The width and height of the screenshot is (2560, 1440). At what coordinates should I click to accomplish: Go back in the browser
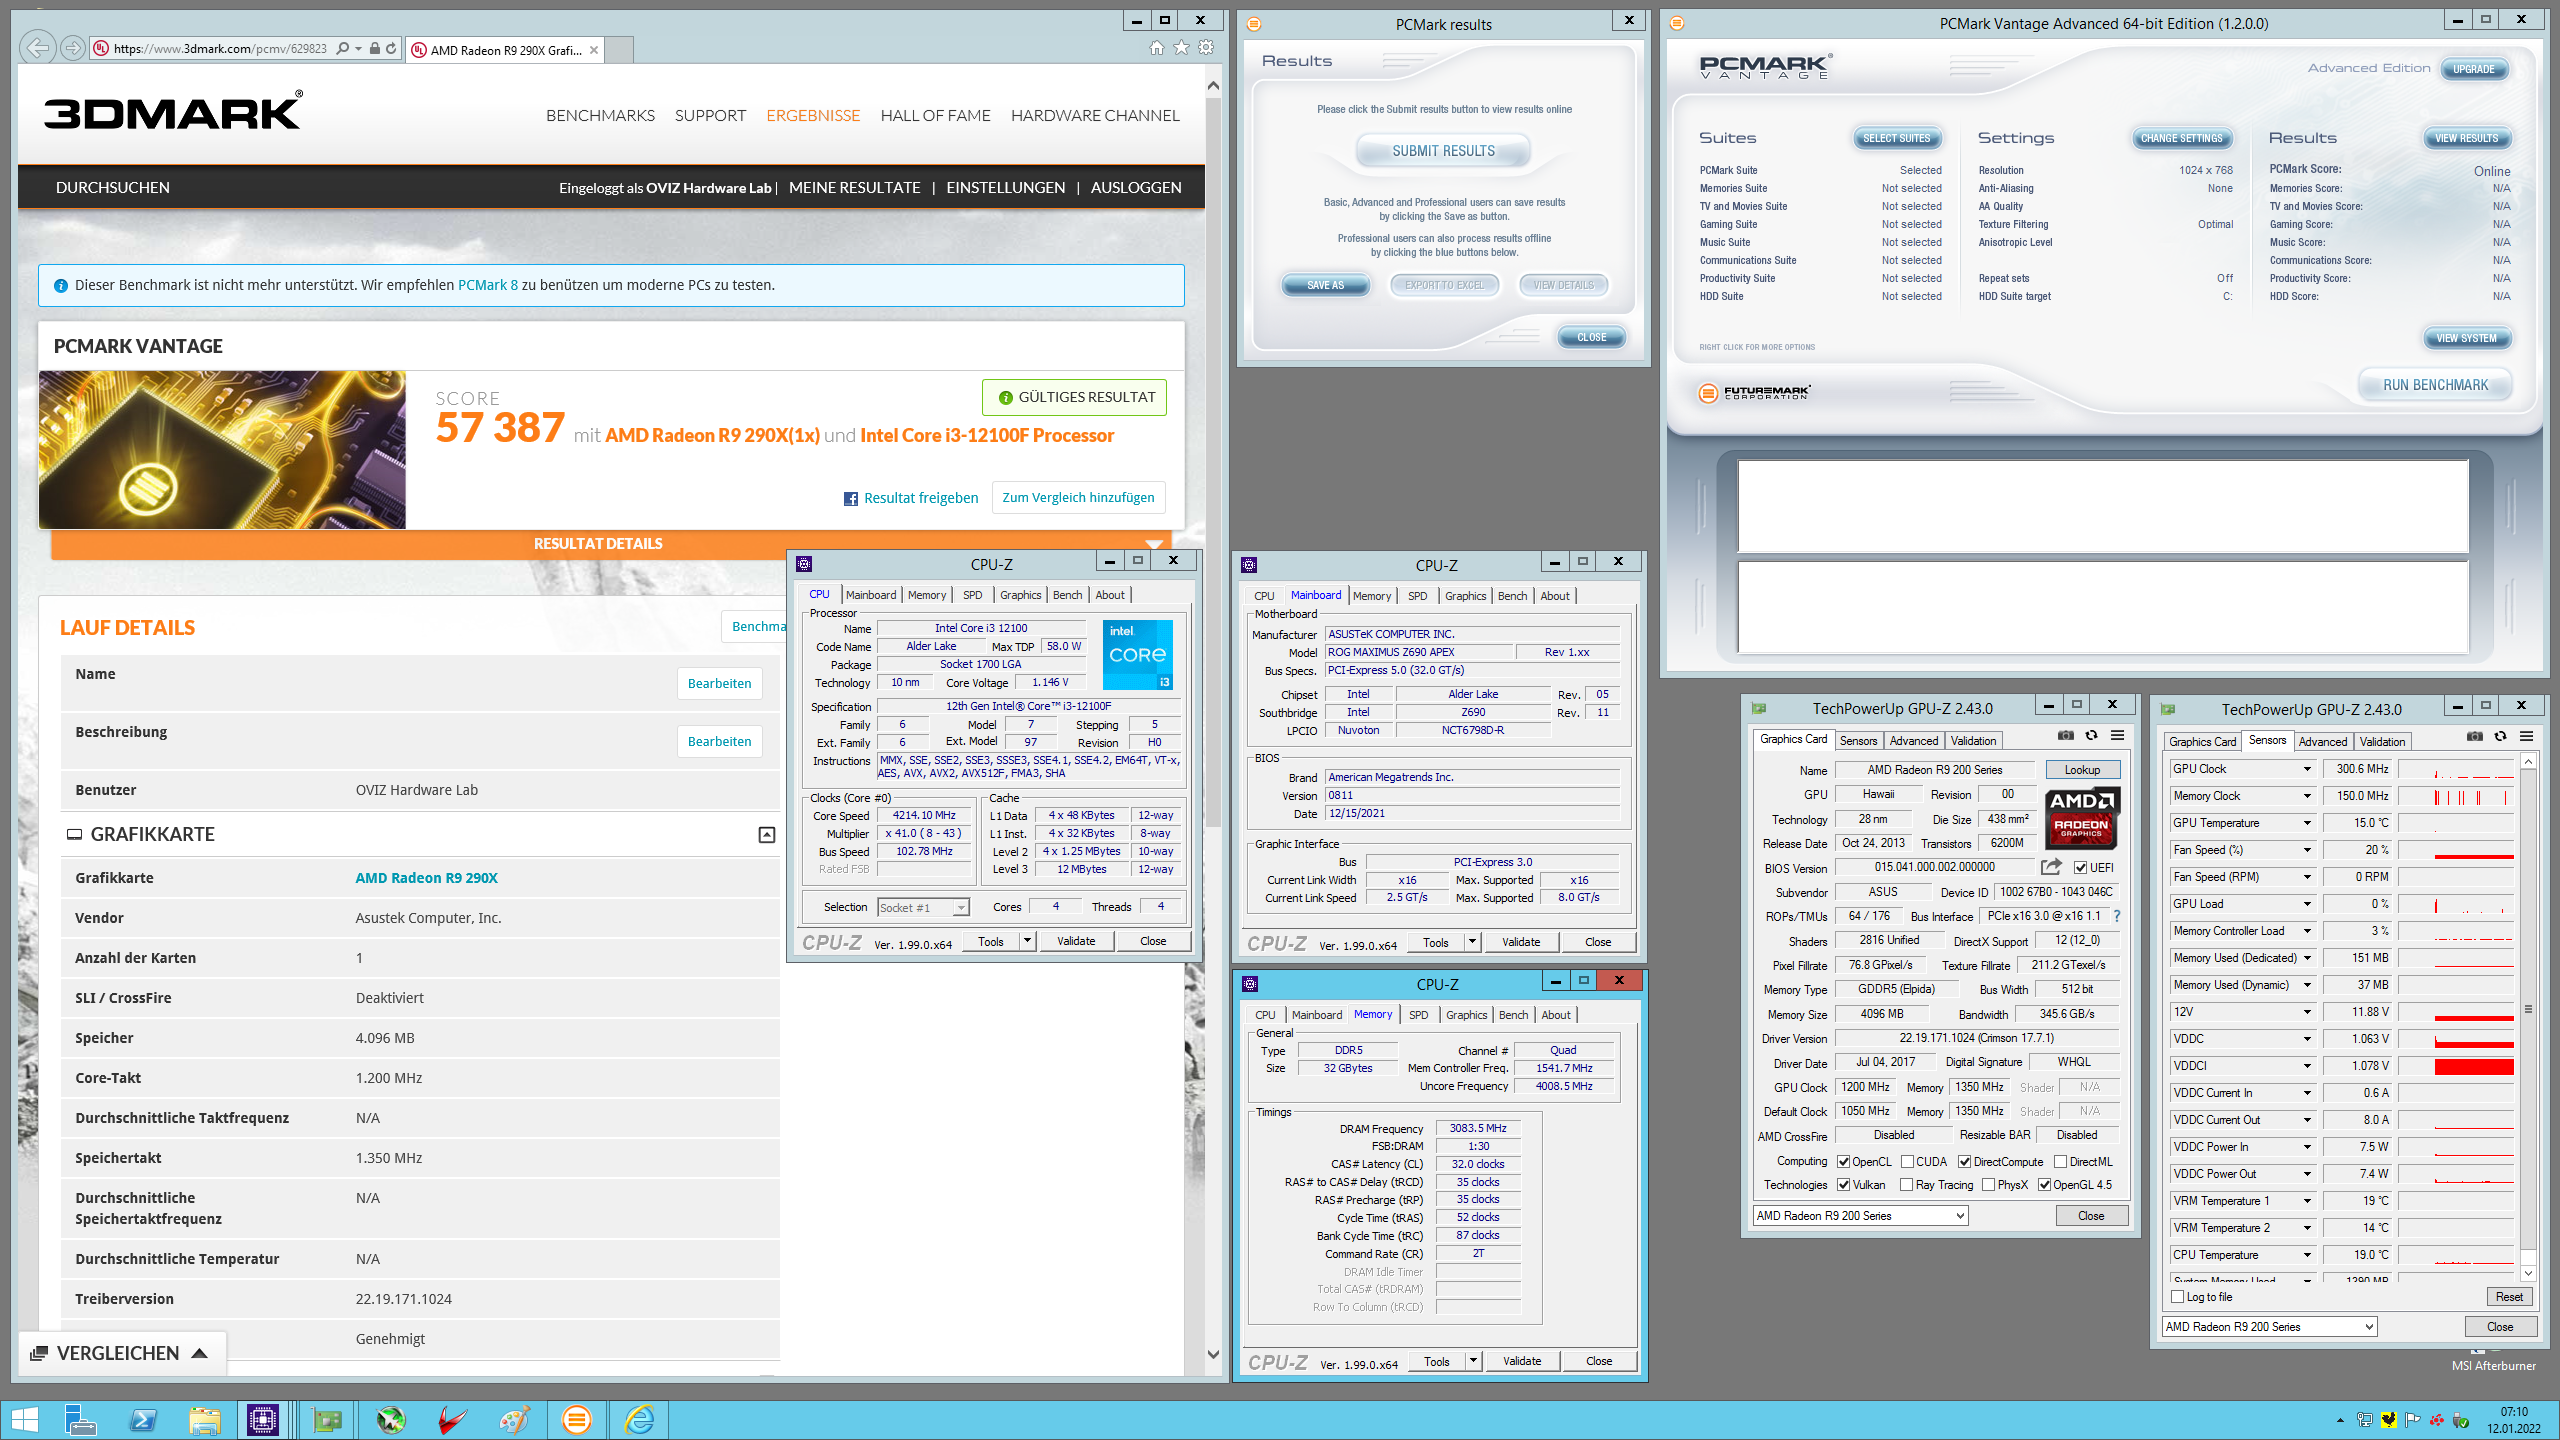pyautogui.click(x=37, y=47)
